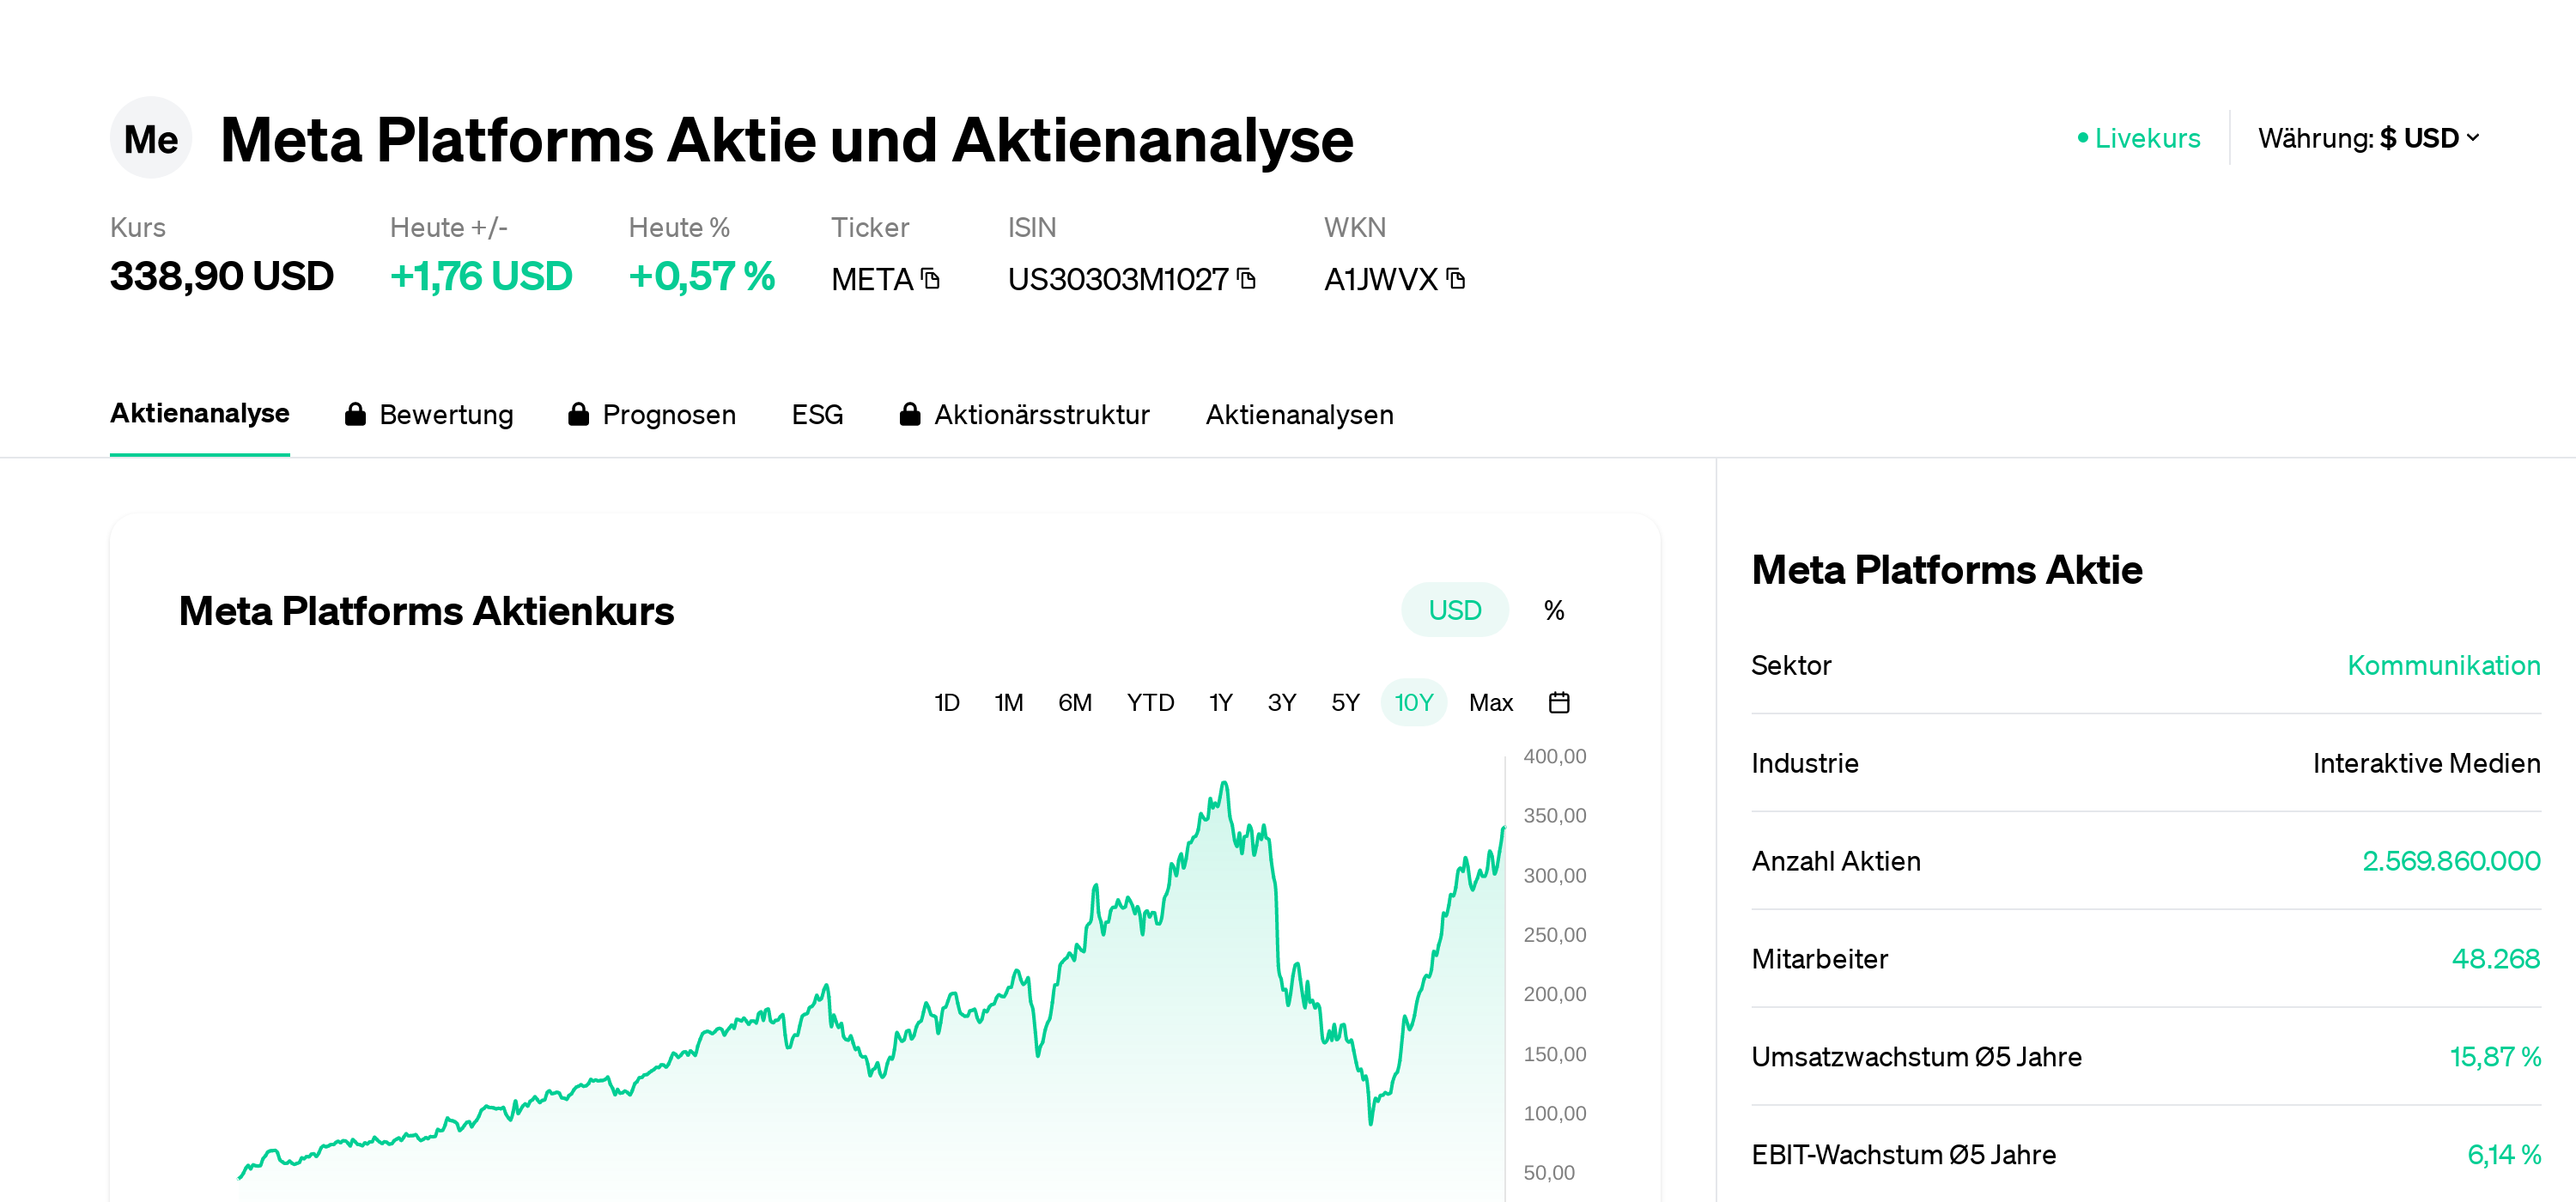2576x1202 pixels.
Task: Switch chart display to percent
Action: click(x=1553, y=610)
